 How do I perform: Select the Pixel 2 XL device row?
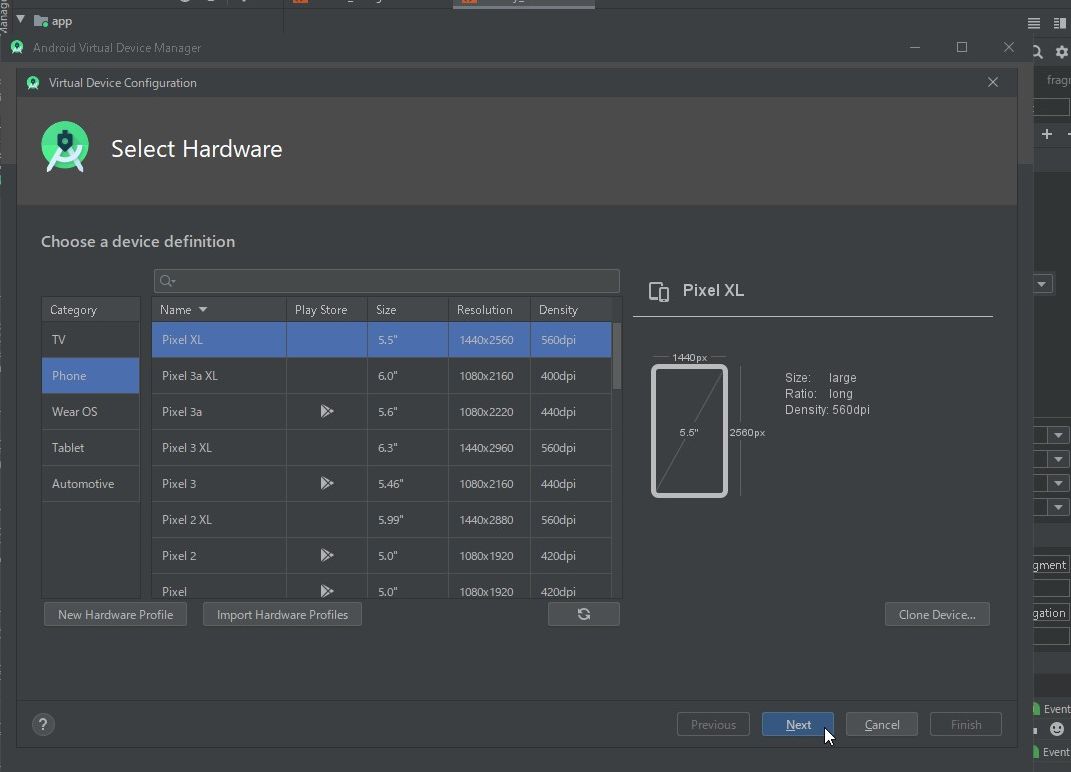[220, 519]
